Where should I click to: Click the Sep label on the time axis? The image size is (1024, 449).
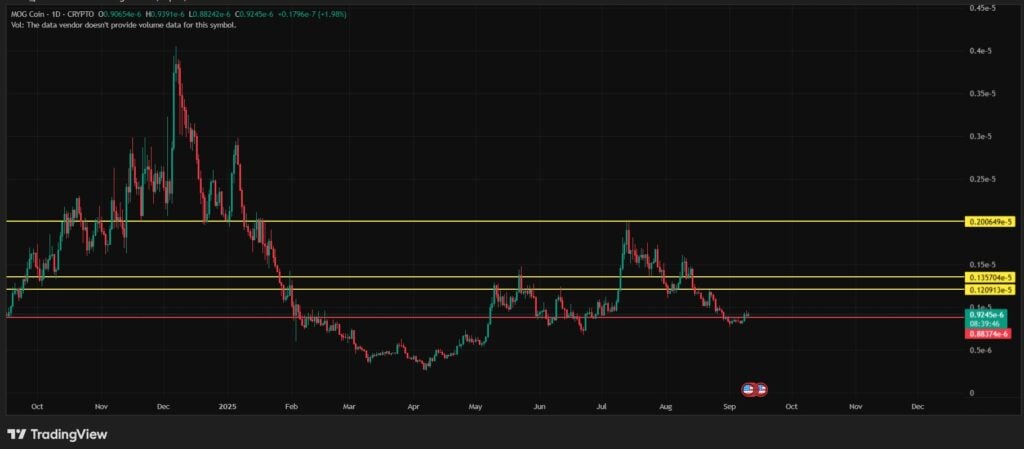tap(729, 406)
